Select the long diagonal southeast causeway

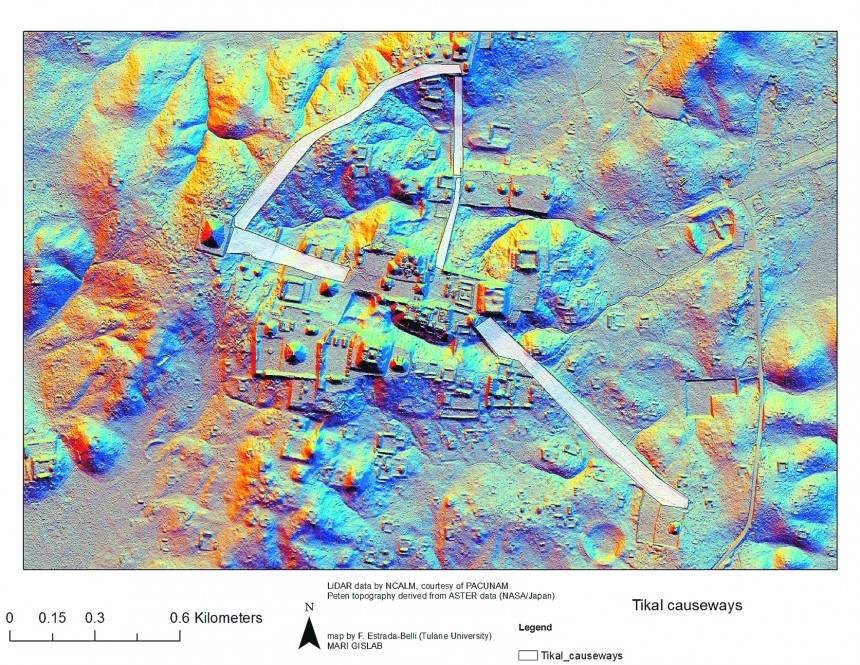[x=580, y=410]
